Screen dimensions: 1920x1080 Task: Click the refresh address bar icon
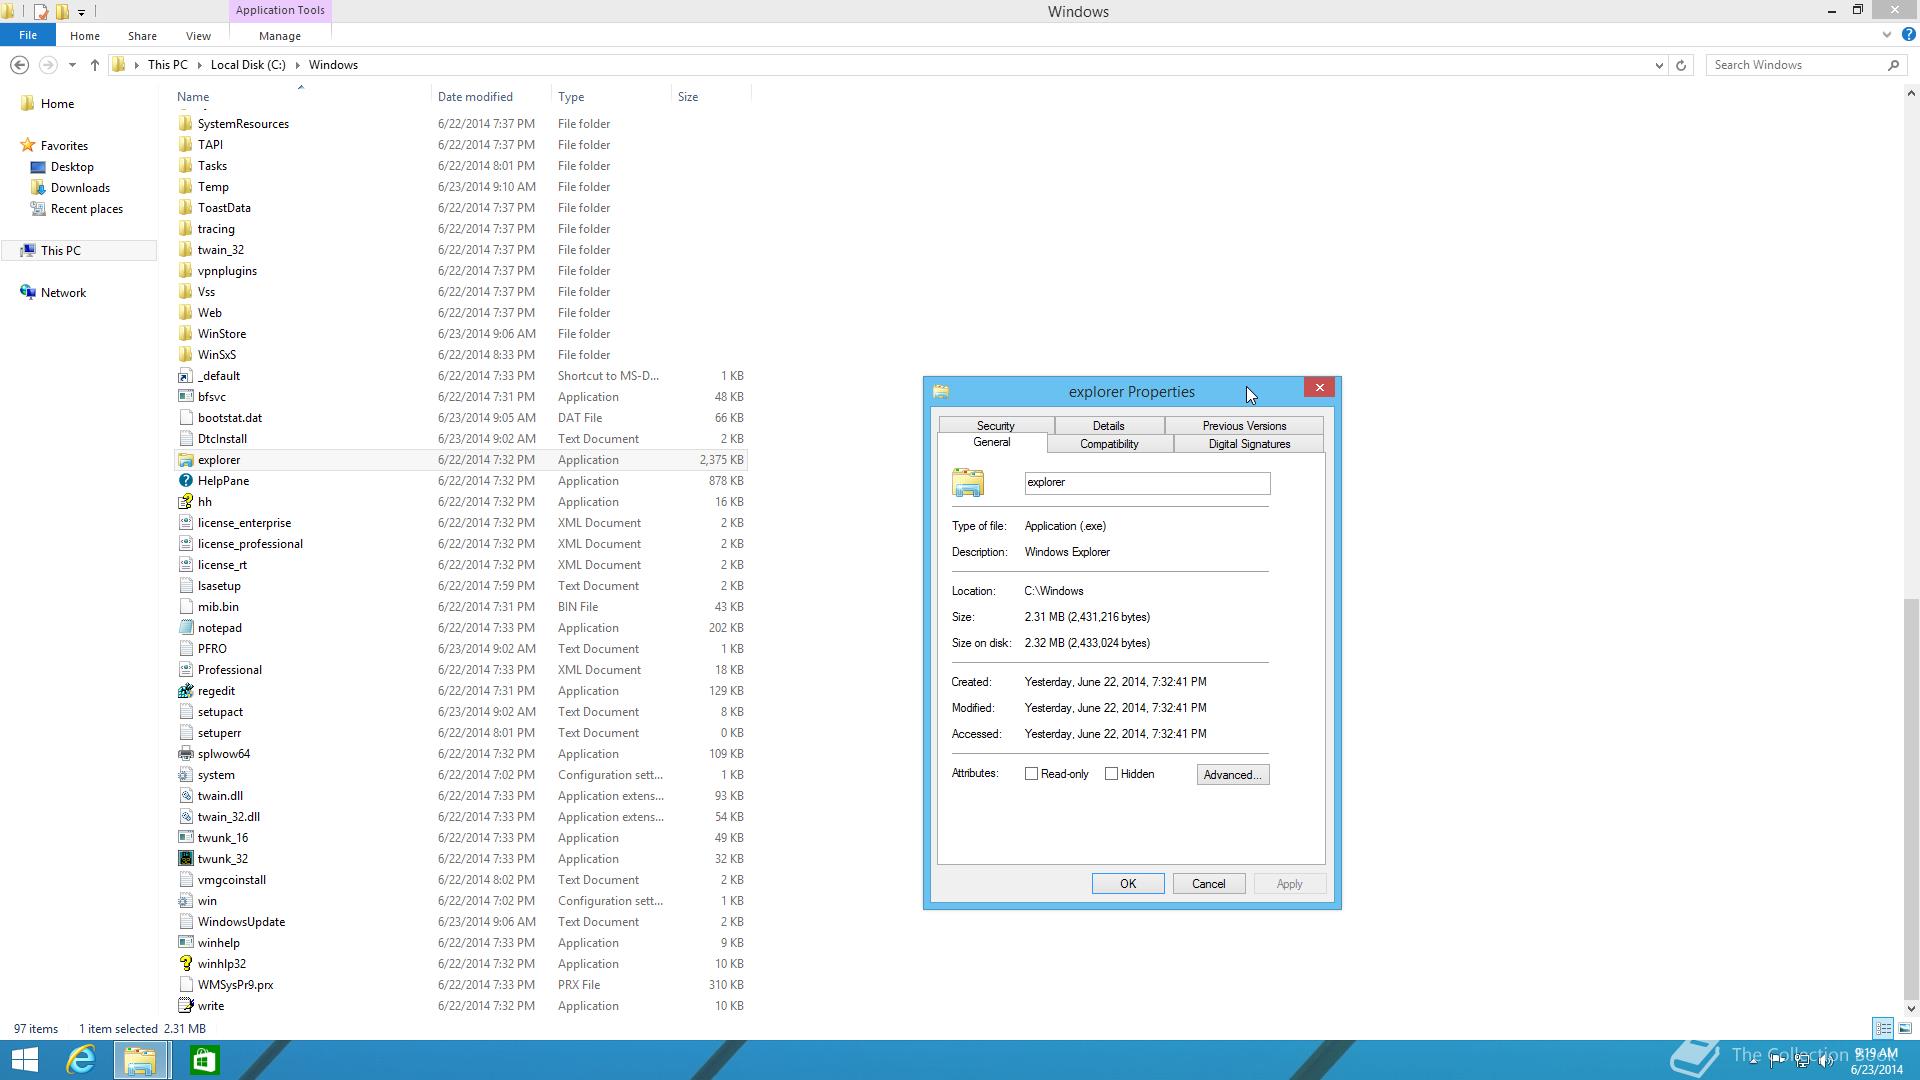tap(1681, 65)
